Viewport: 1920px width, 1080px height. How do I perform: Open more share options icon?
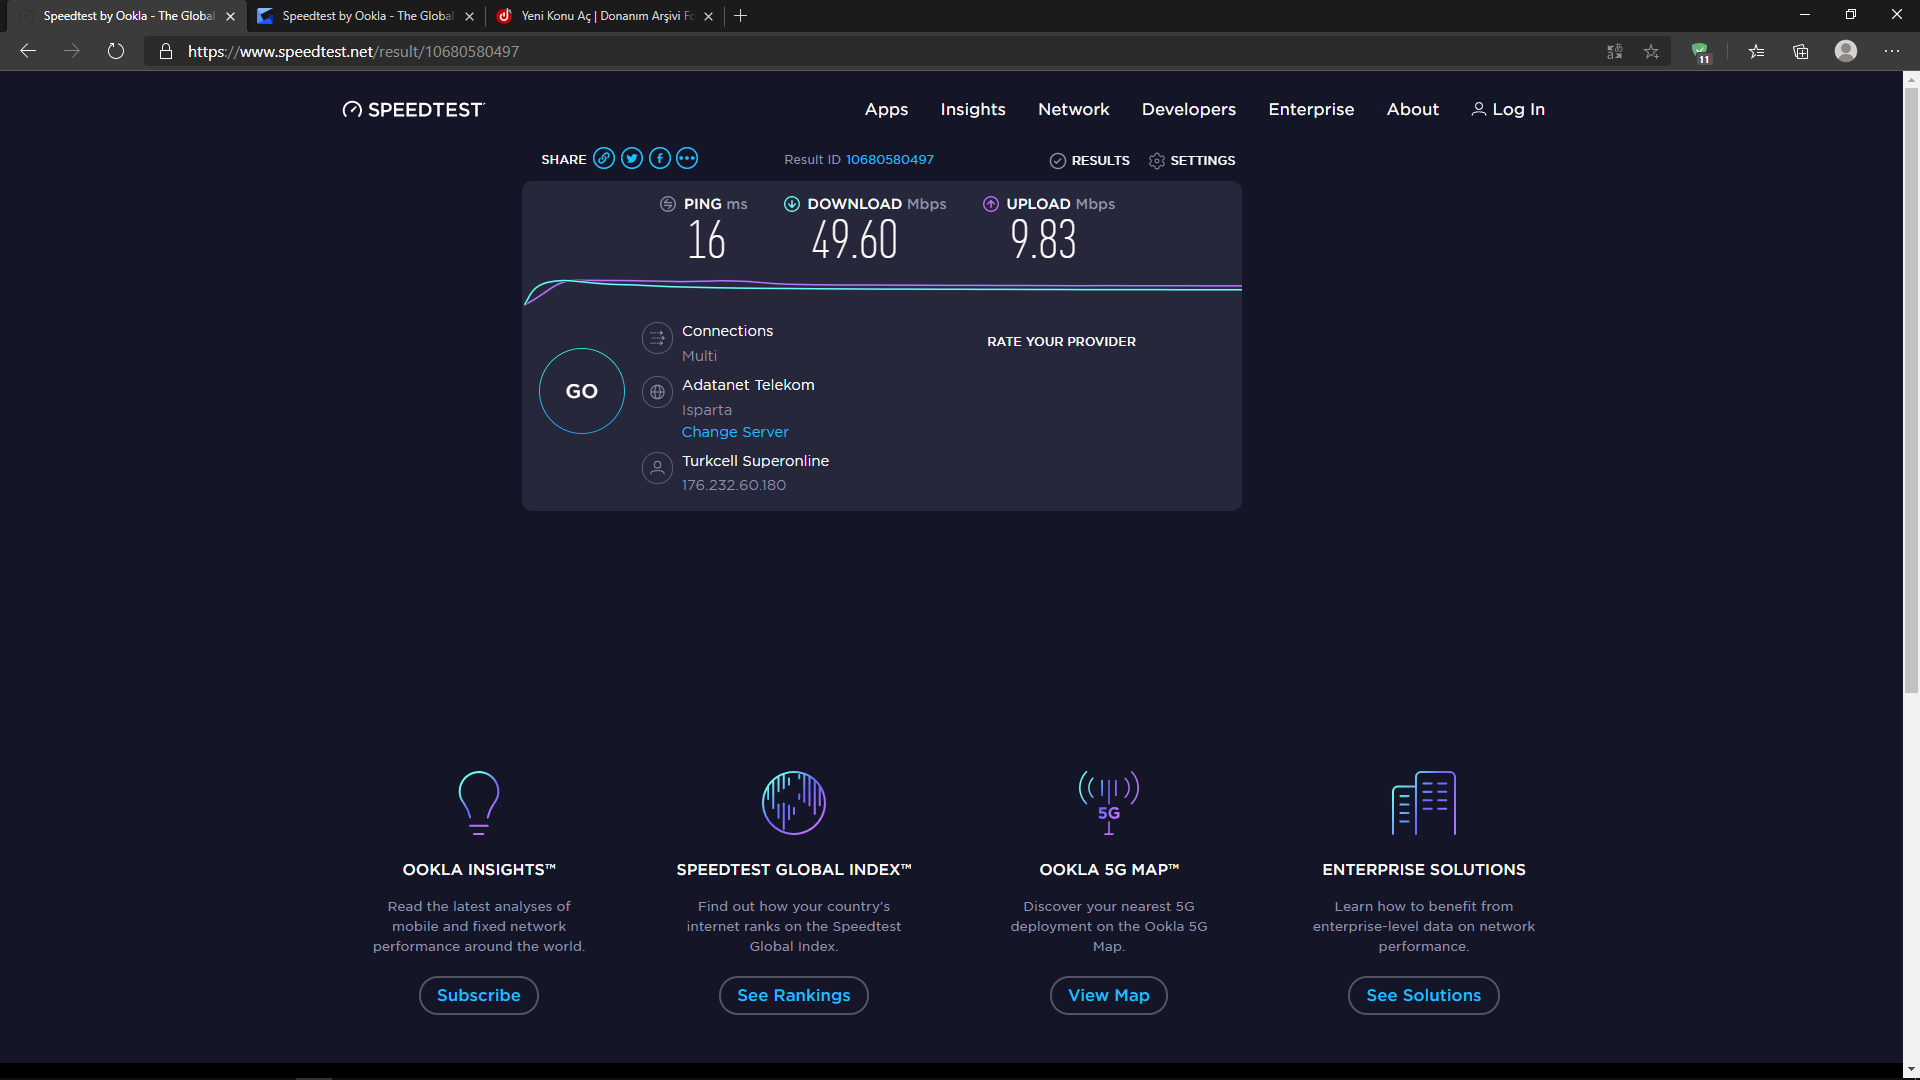click(x=687, y=159)
